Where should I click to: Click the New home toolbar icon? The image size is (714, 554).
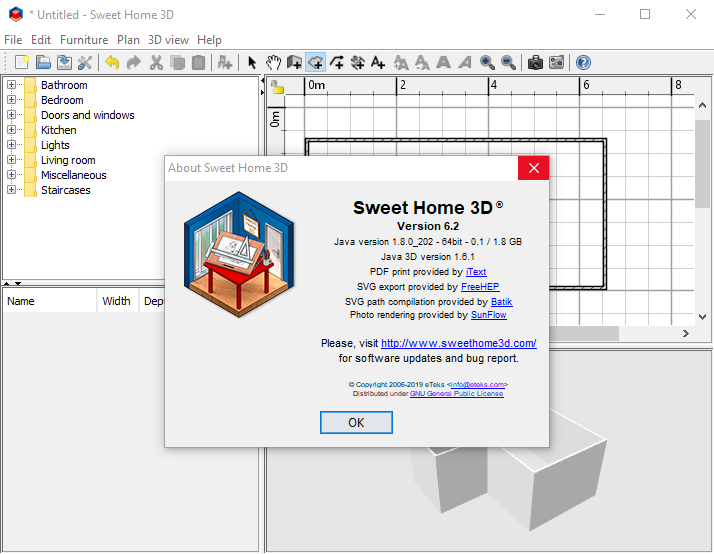[x=22, y=62]
